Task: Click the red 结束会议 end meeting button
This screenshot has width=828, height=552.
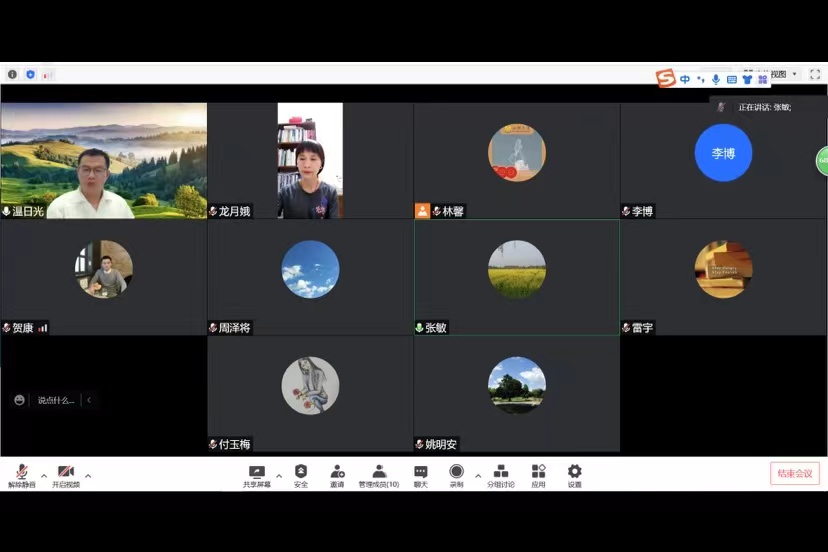Action: coord(794,474)
